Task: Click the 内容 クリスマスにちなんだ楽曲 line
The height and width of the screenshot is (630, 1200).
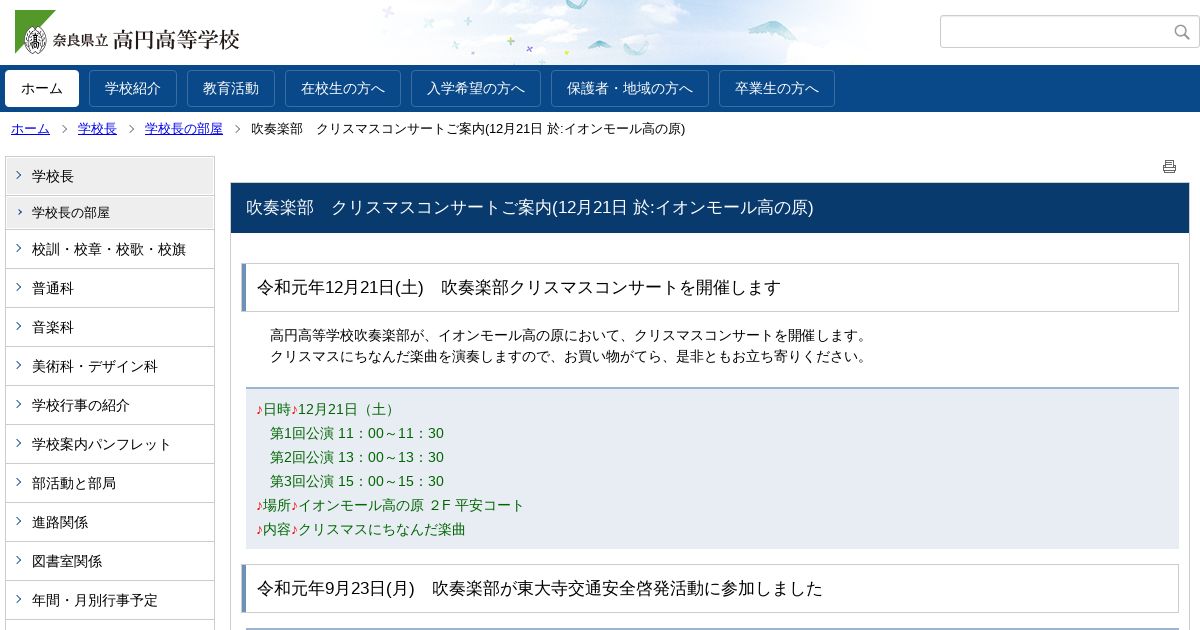Action: [x=361, y=529]
